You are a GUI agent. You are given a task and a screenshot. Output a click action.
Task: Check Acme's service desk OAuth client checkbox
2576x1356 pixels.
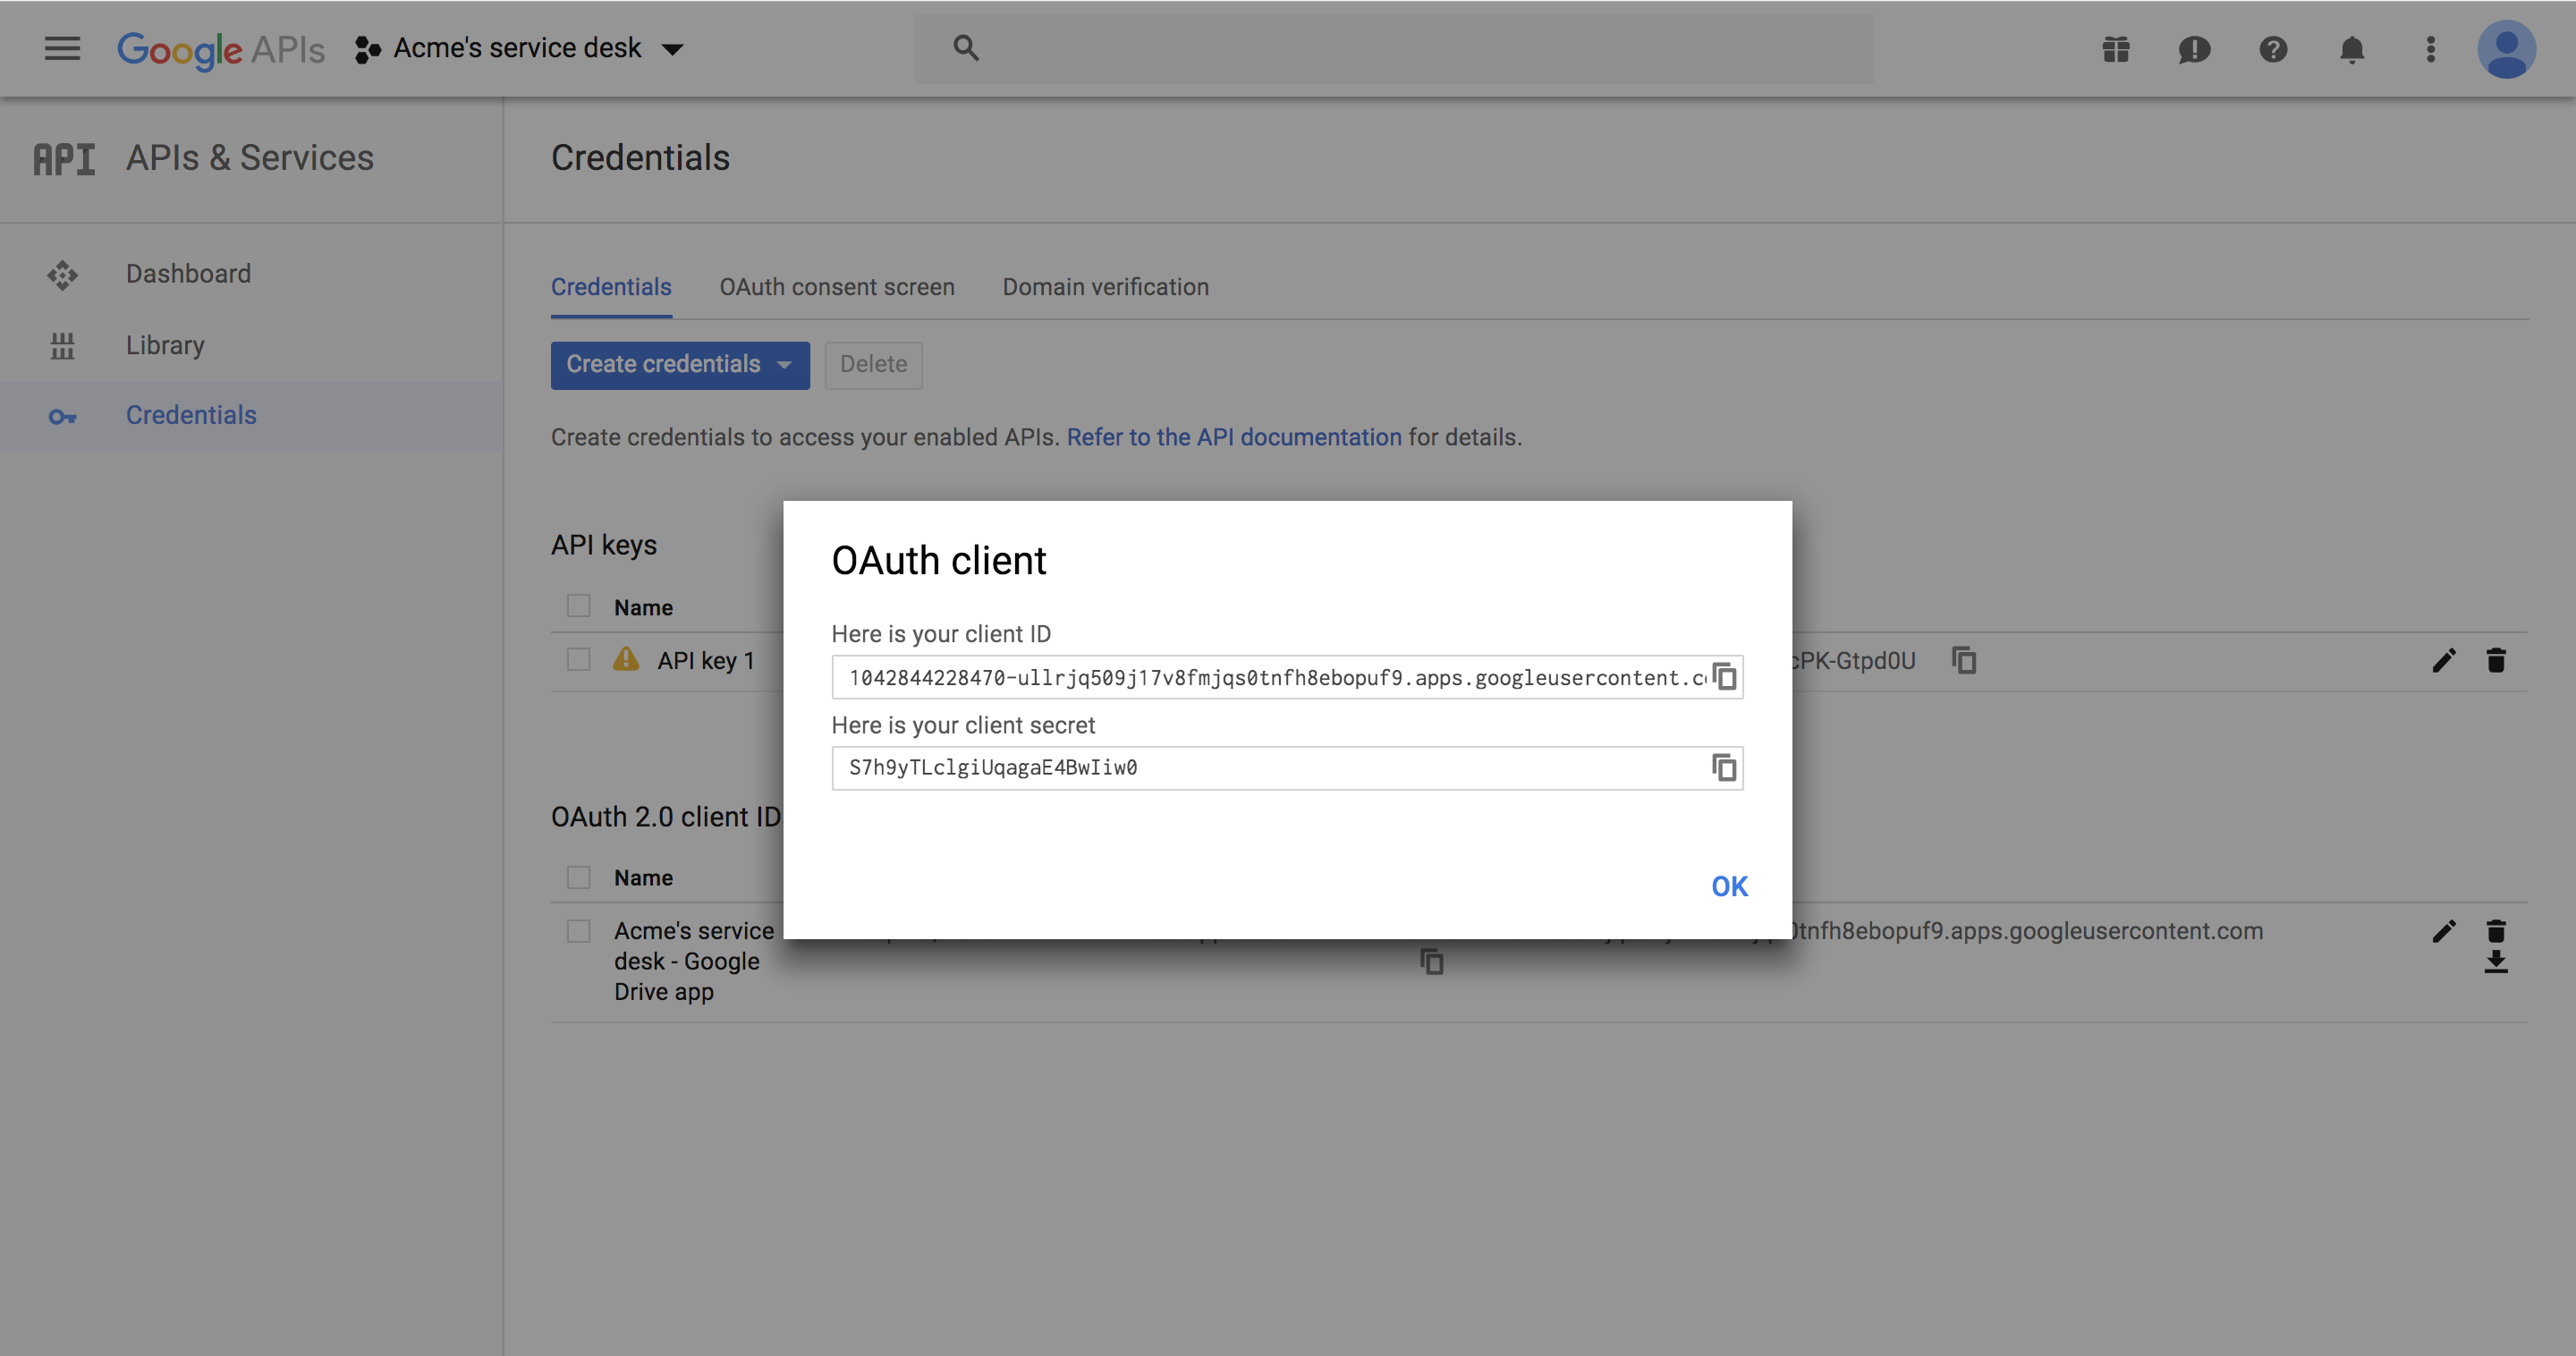(x=578, y=931)
